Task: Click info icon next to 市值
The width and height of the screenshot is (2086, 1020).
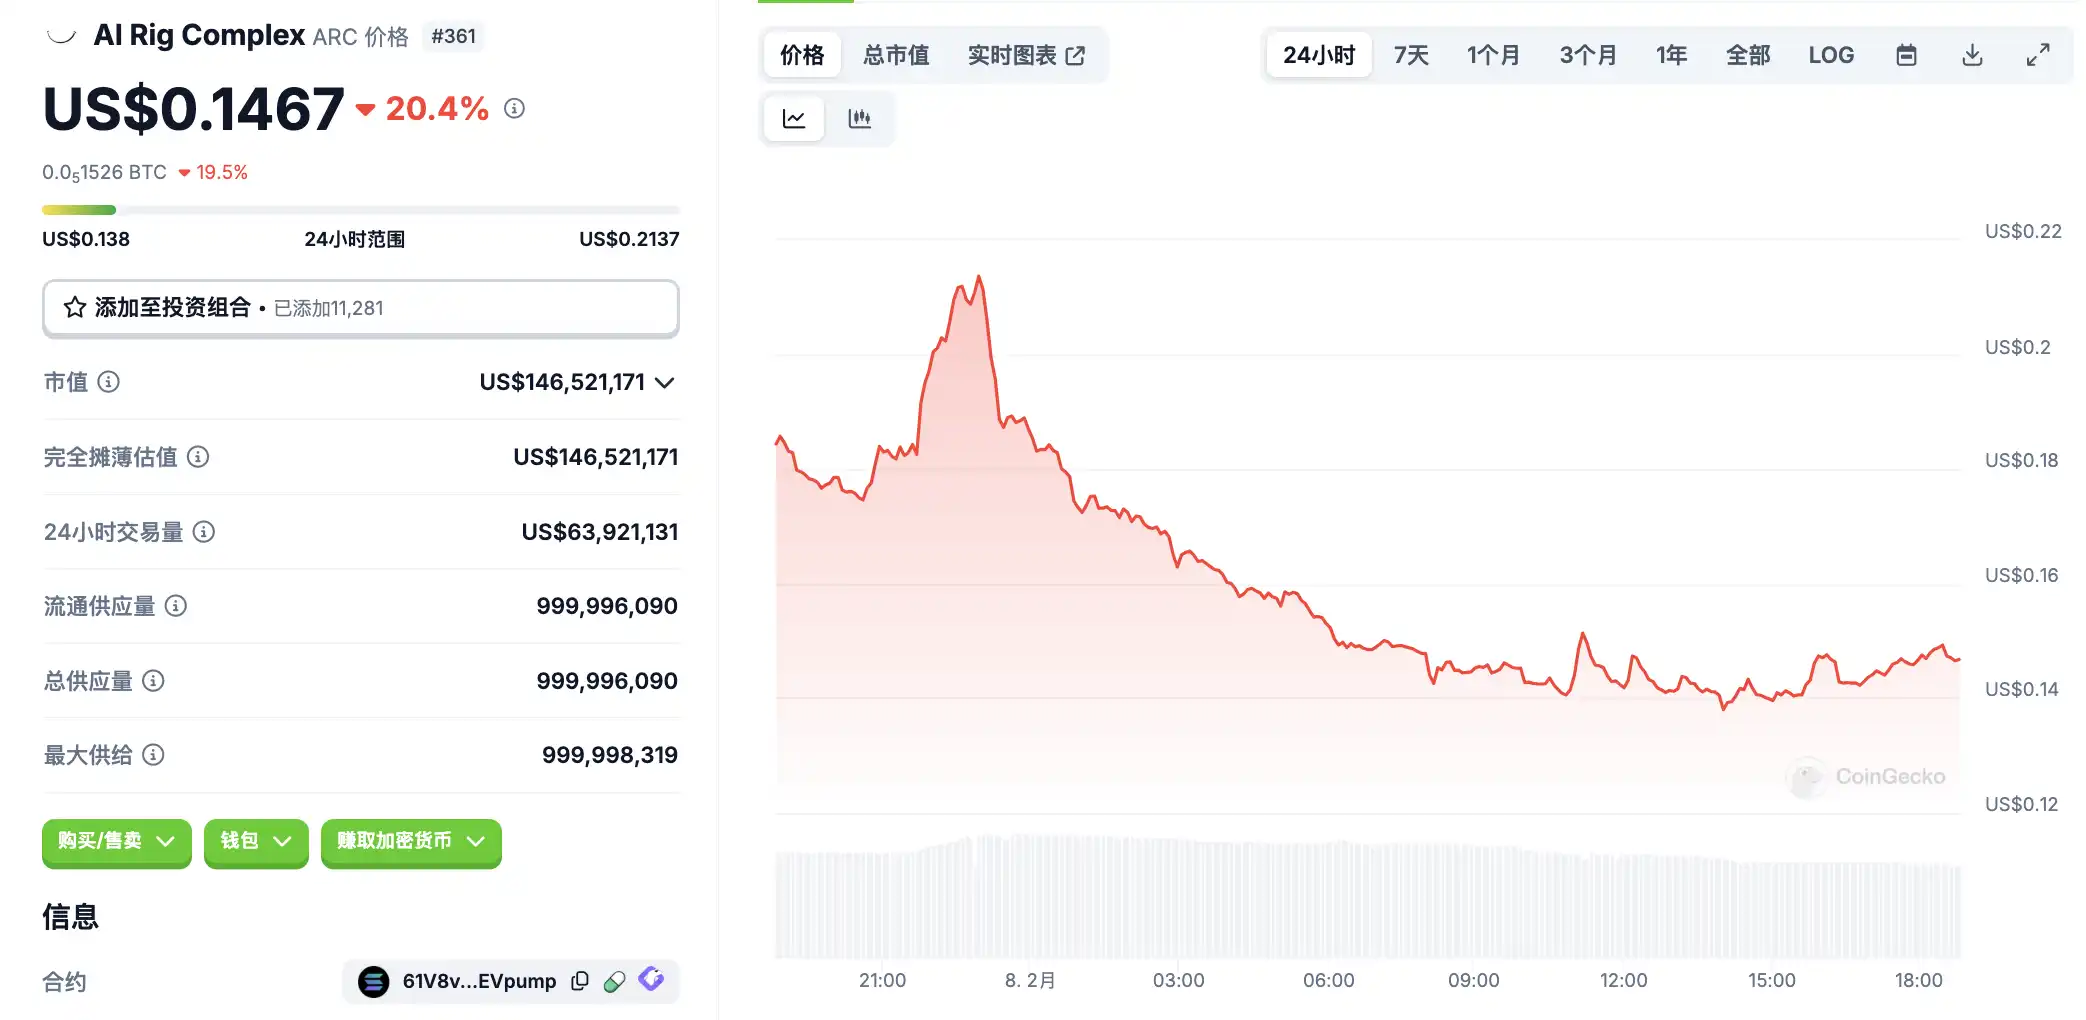Action: [109, 382]
